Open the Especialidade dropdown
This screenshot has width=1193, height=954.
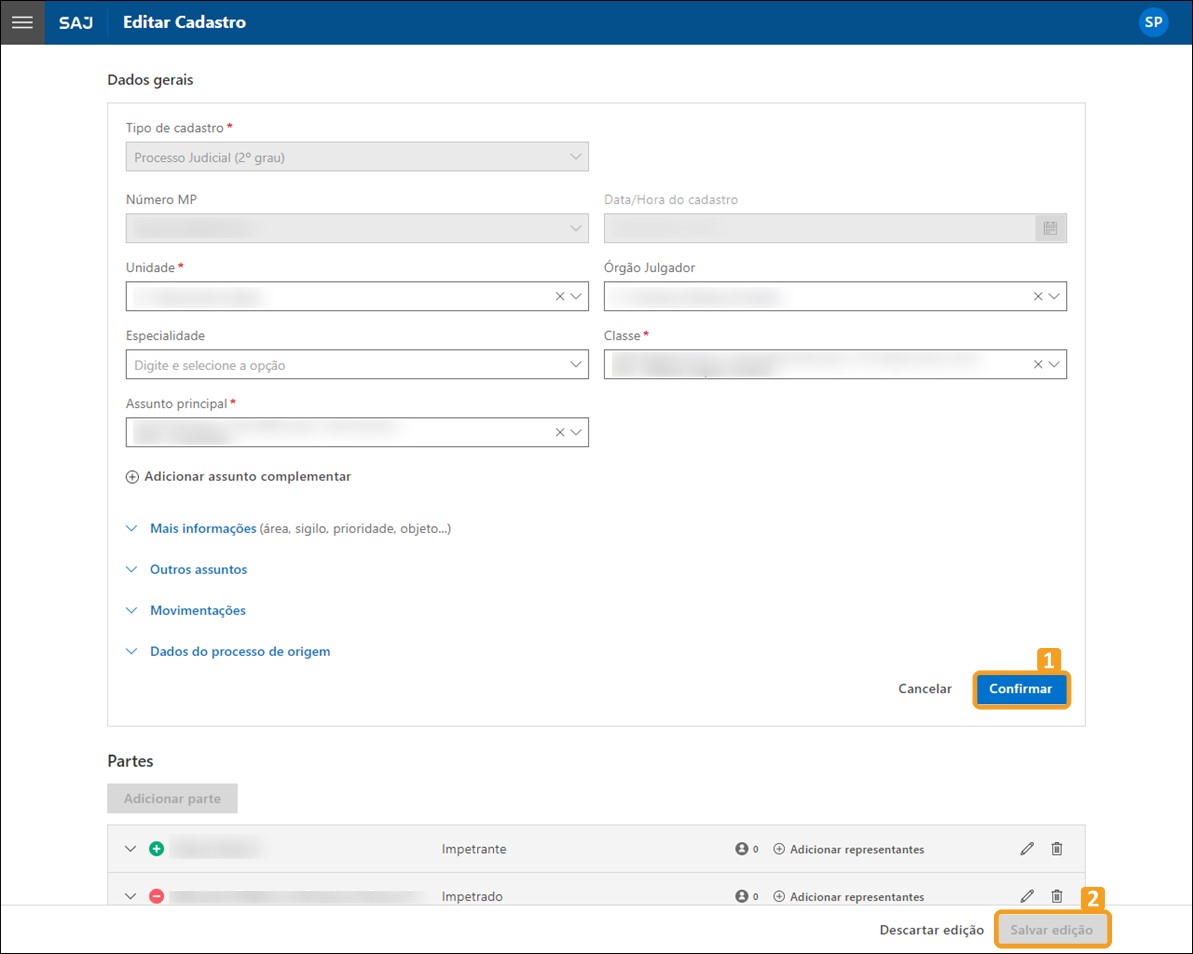(576, 365)
